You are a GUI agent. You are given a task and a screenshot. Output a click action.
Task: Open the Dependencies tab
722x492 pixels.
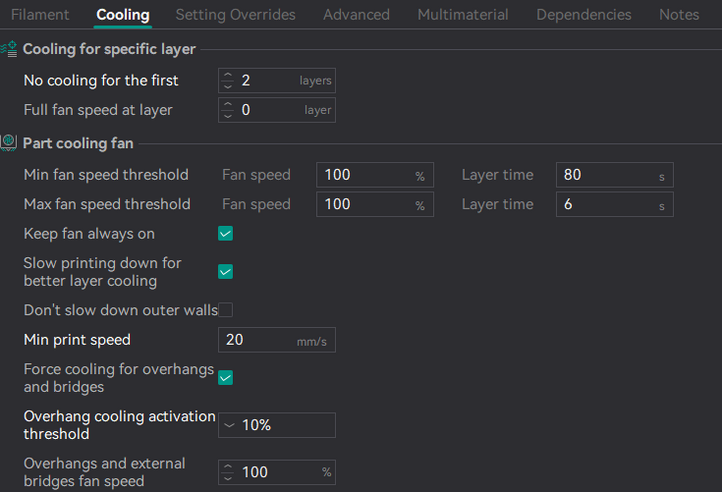[x=583, y=15]
